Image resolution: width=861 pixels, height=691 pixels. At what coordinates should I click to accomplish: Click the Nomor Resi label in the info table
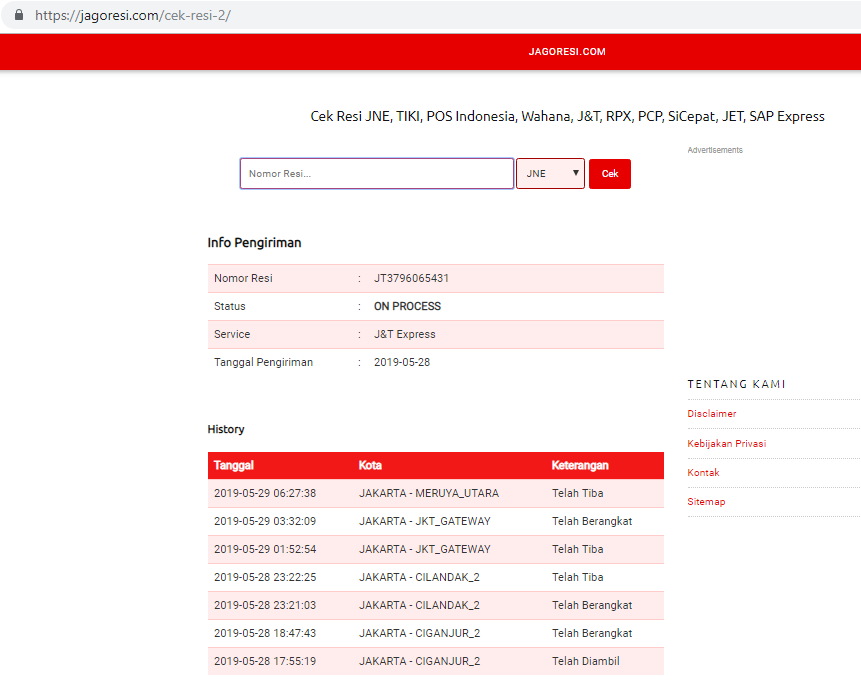click(243, 278)
